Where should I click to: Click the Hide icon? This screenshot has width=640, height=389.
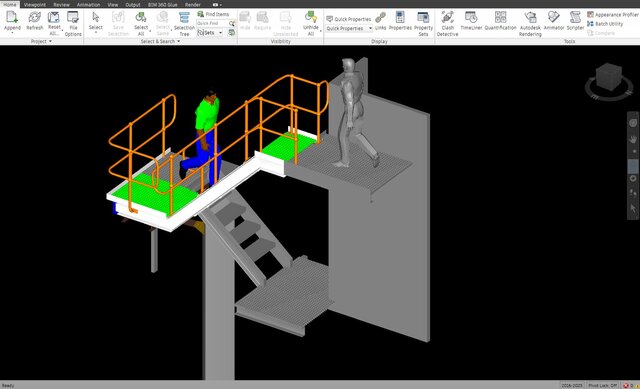click(x=245, y=17)
